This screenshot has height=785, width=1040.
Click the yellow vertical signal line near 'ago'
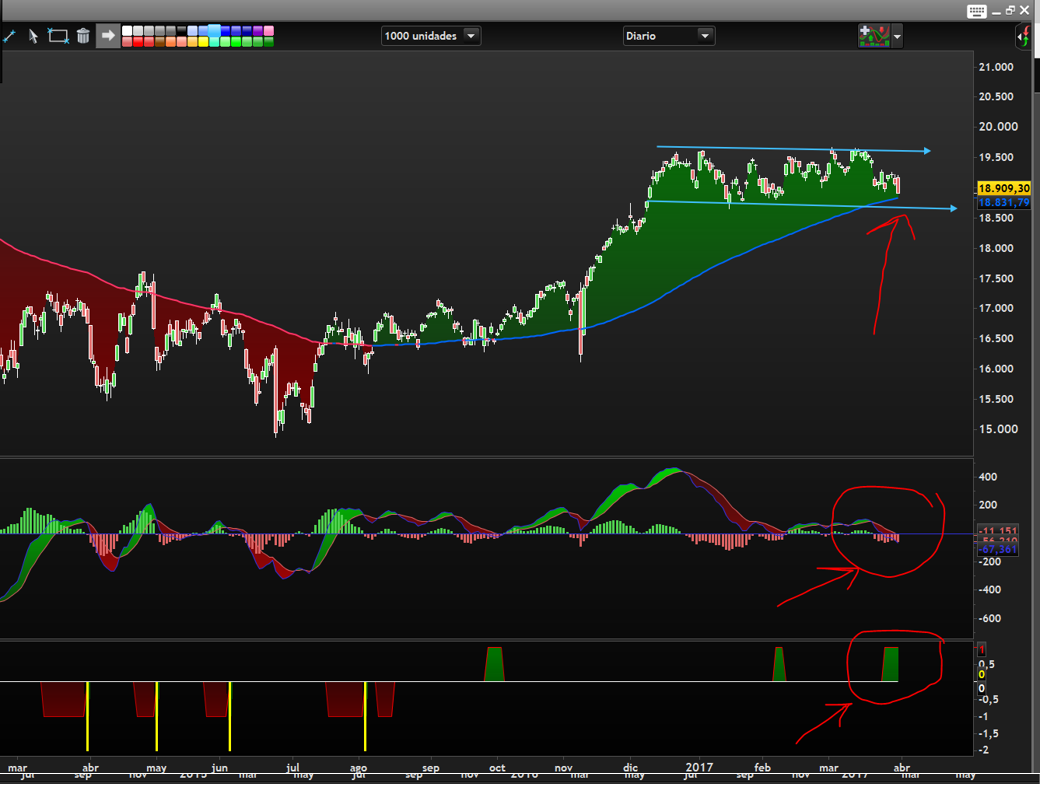click(365, 716)
